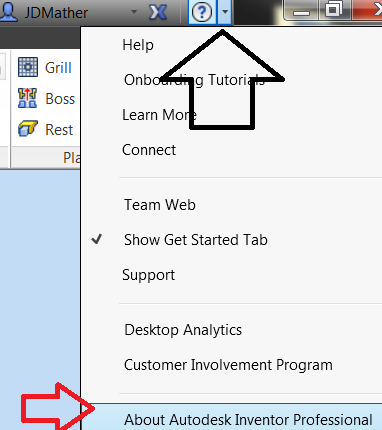Restore down the application window
The image size is (382, 430).
click(333, 10)
